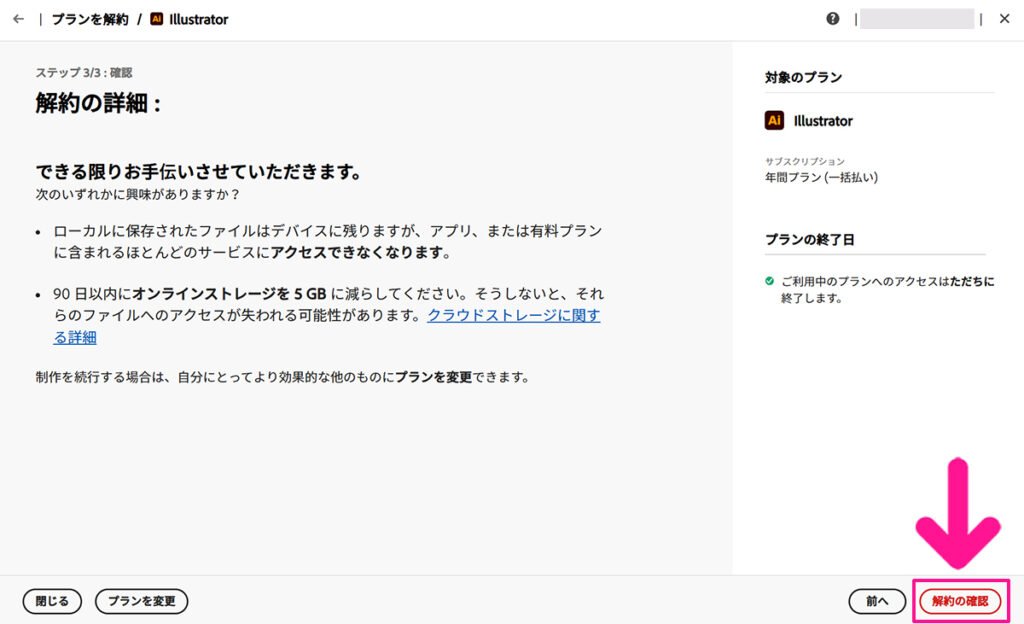Open the クラウドストレージに関する詳細 link
The height and width of the screenshot is (624, 1024).
tap(513, 316)
